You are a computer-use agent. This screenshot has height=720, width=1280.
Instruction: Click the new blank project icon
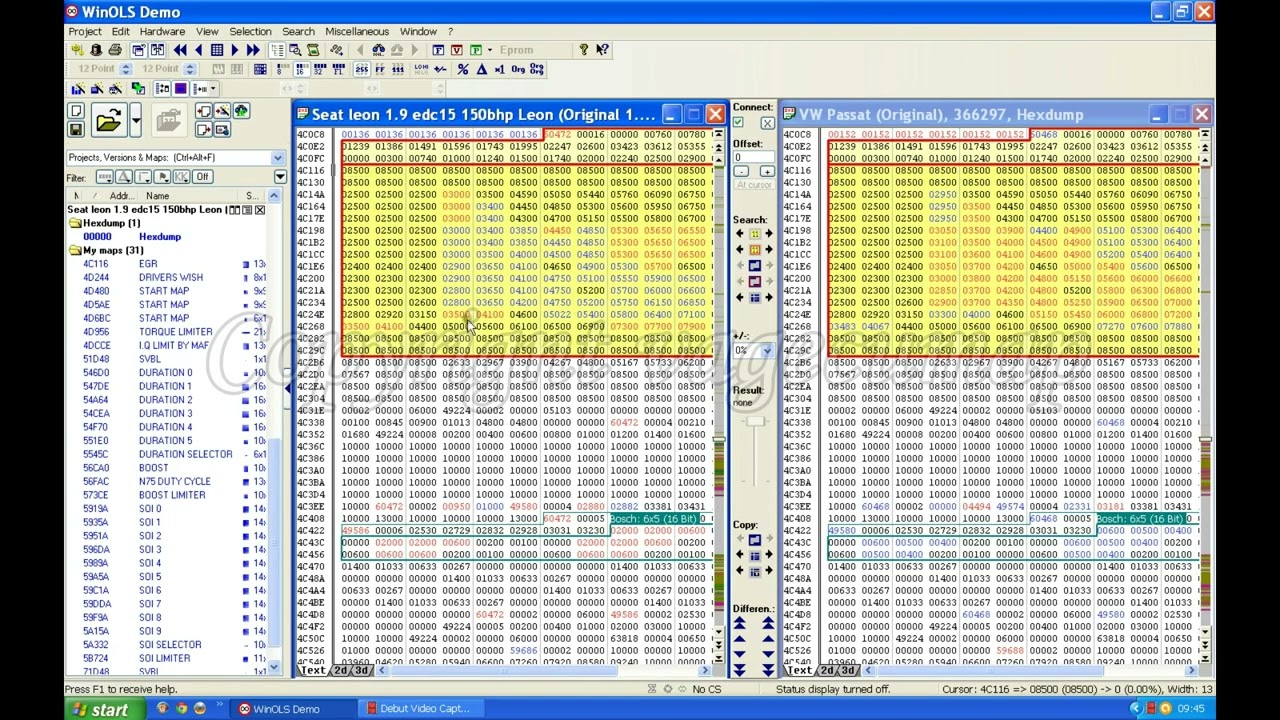pyautogui.click(x=76, y=112)
